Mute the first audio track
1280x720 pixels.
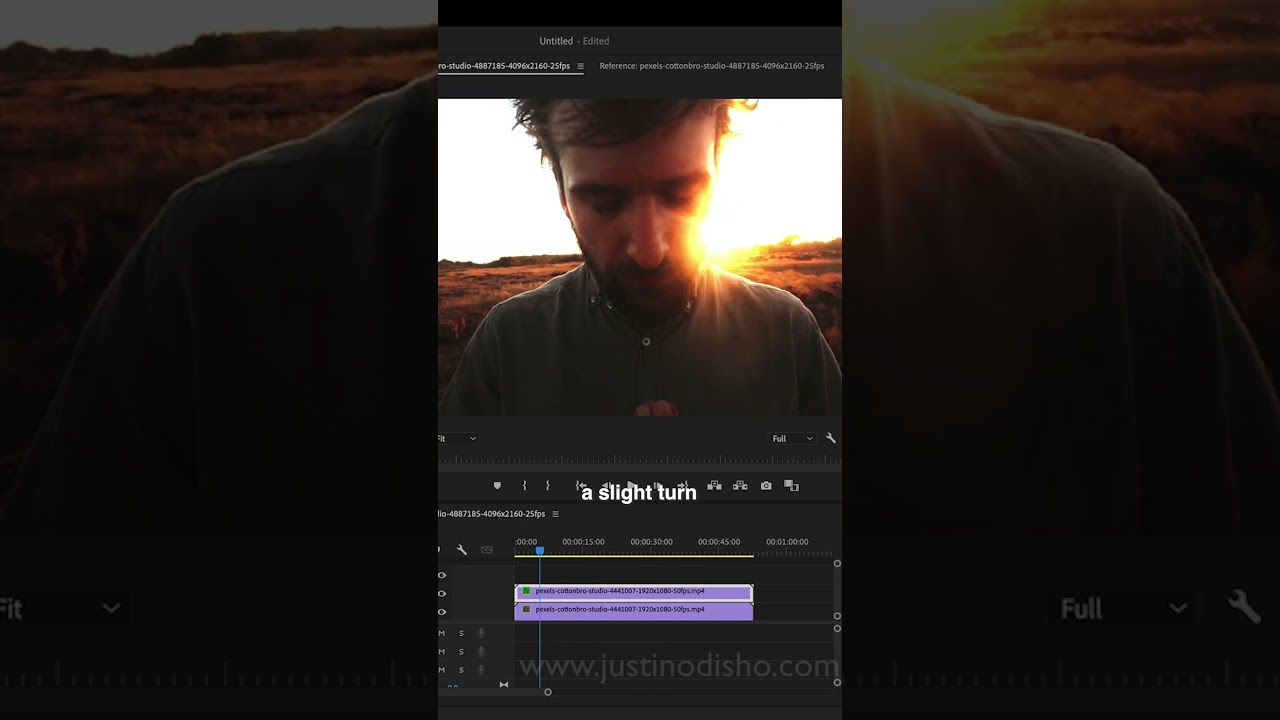tap(441, 633)
